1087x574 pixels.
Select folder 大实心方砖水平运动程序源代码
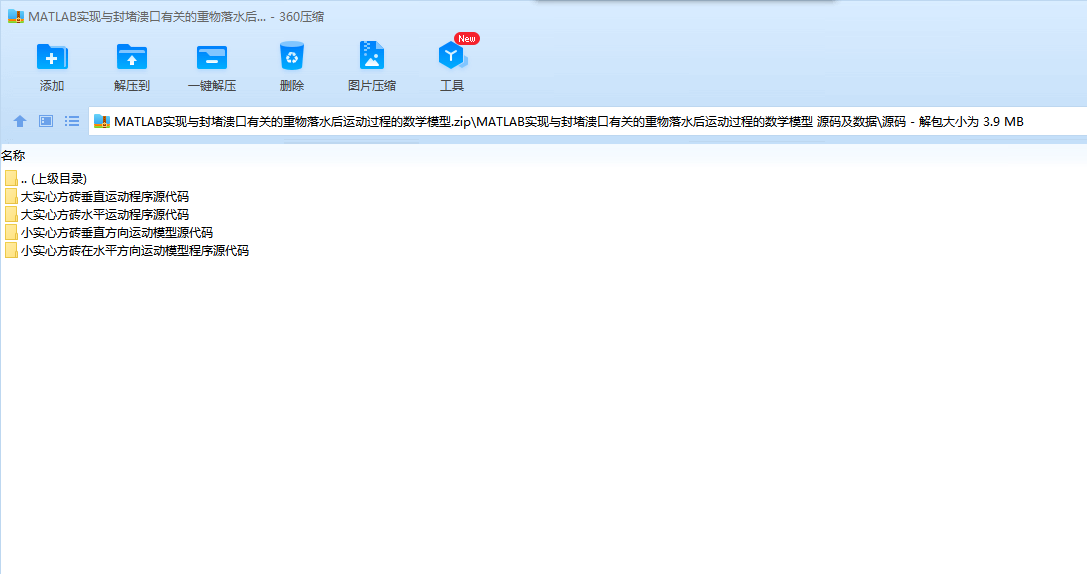(x=97, y=215)
